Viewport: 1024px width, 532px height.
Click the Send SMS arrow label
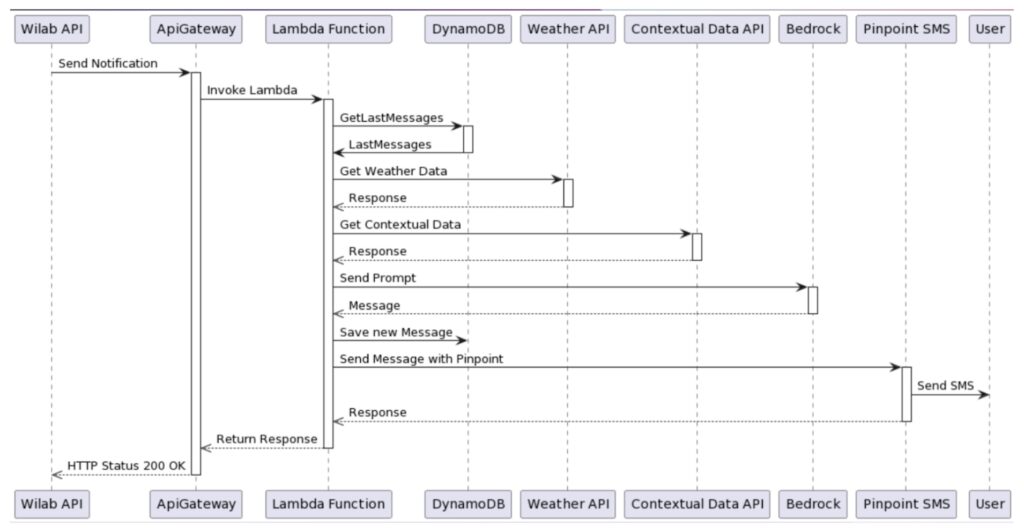pos(945,386)
